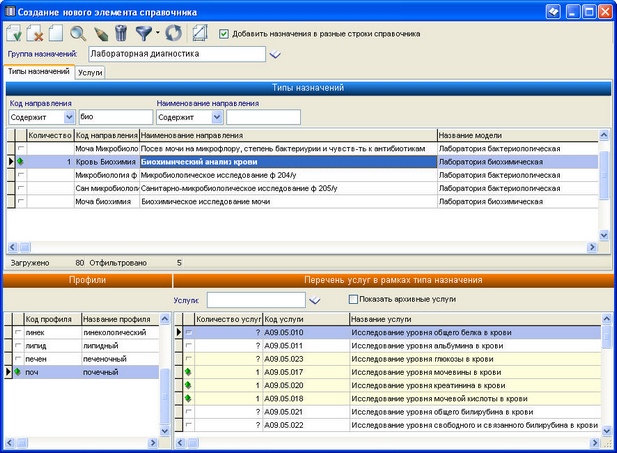Click scroll right arrow of Типы назначений table
The height and width of the screenshot is (453, 617).
tap(592, 247)
